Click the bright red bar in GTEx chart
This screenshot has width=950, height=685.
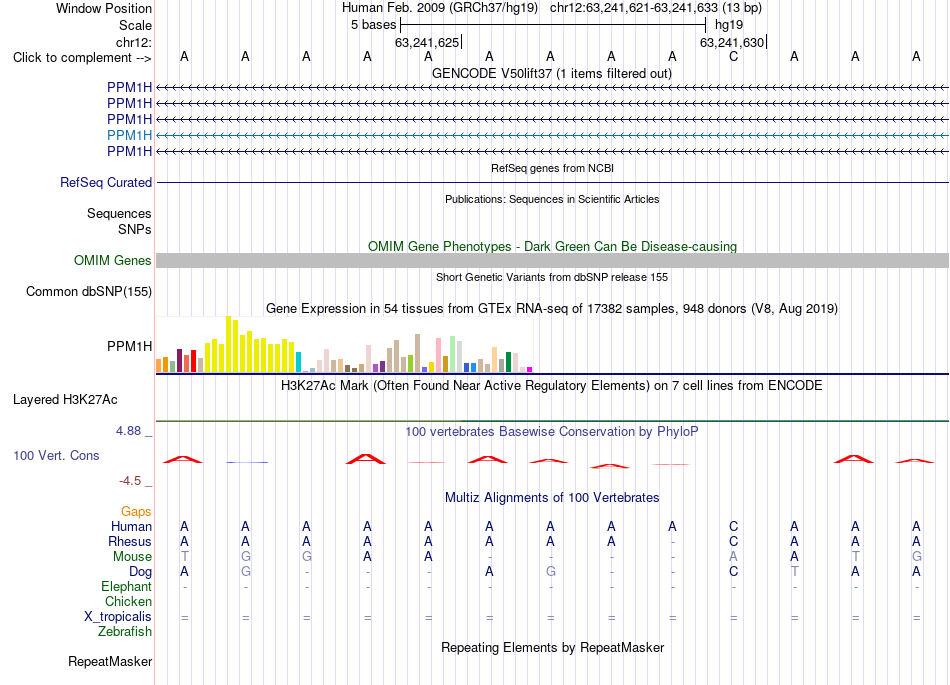coord(193,361)
